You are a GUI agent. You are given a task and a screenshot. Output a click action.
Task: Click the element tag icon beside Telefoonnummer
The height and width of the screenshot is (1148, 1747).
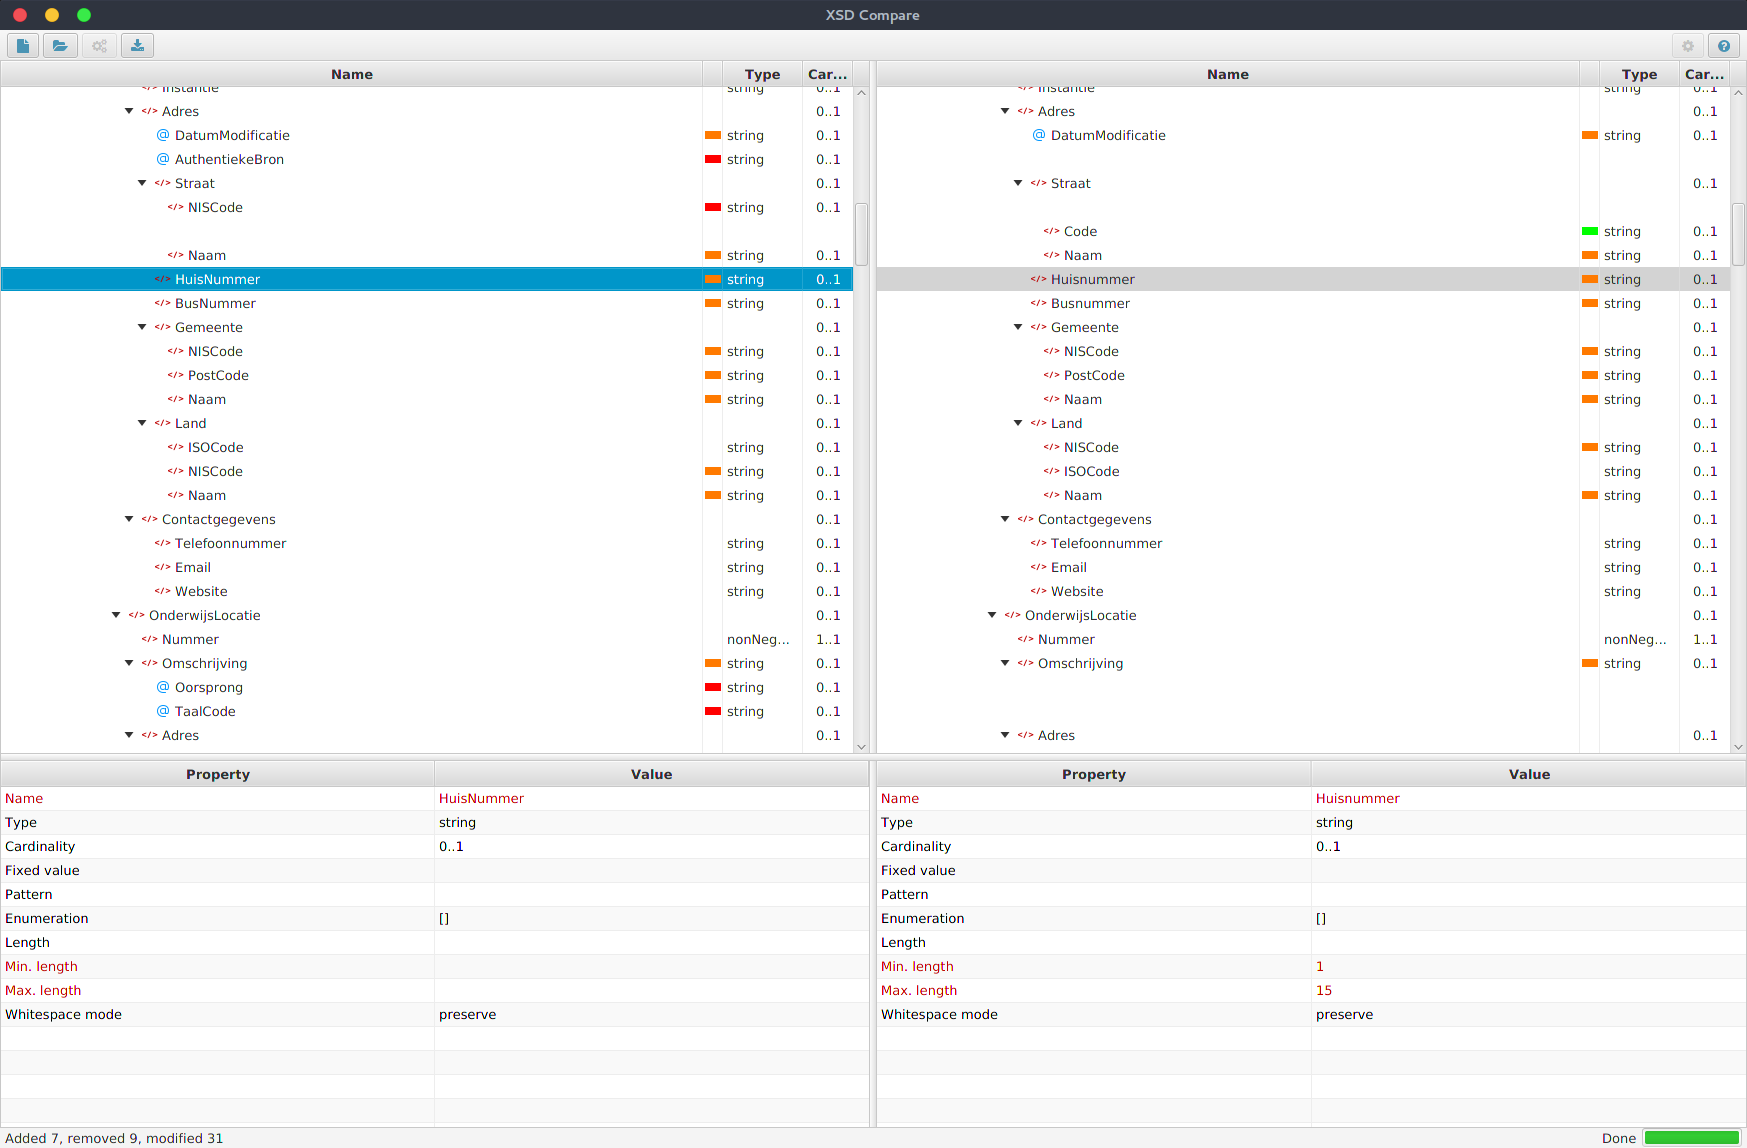coord(161,543)
